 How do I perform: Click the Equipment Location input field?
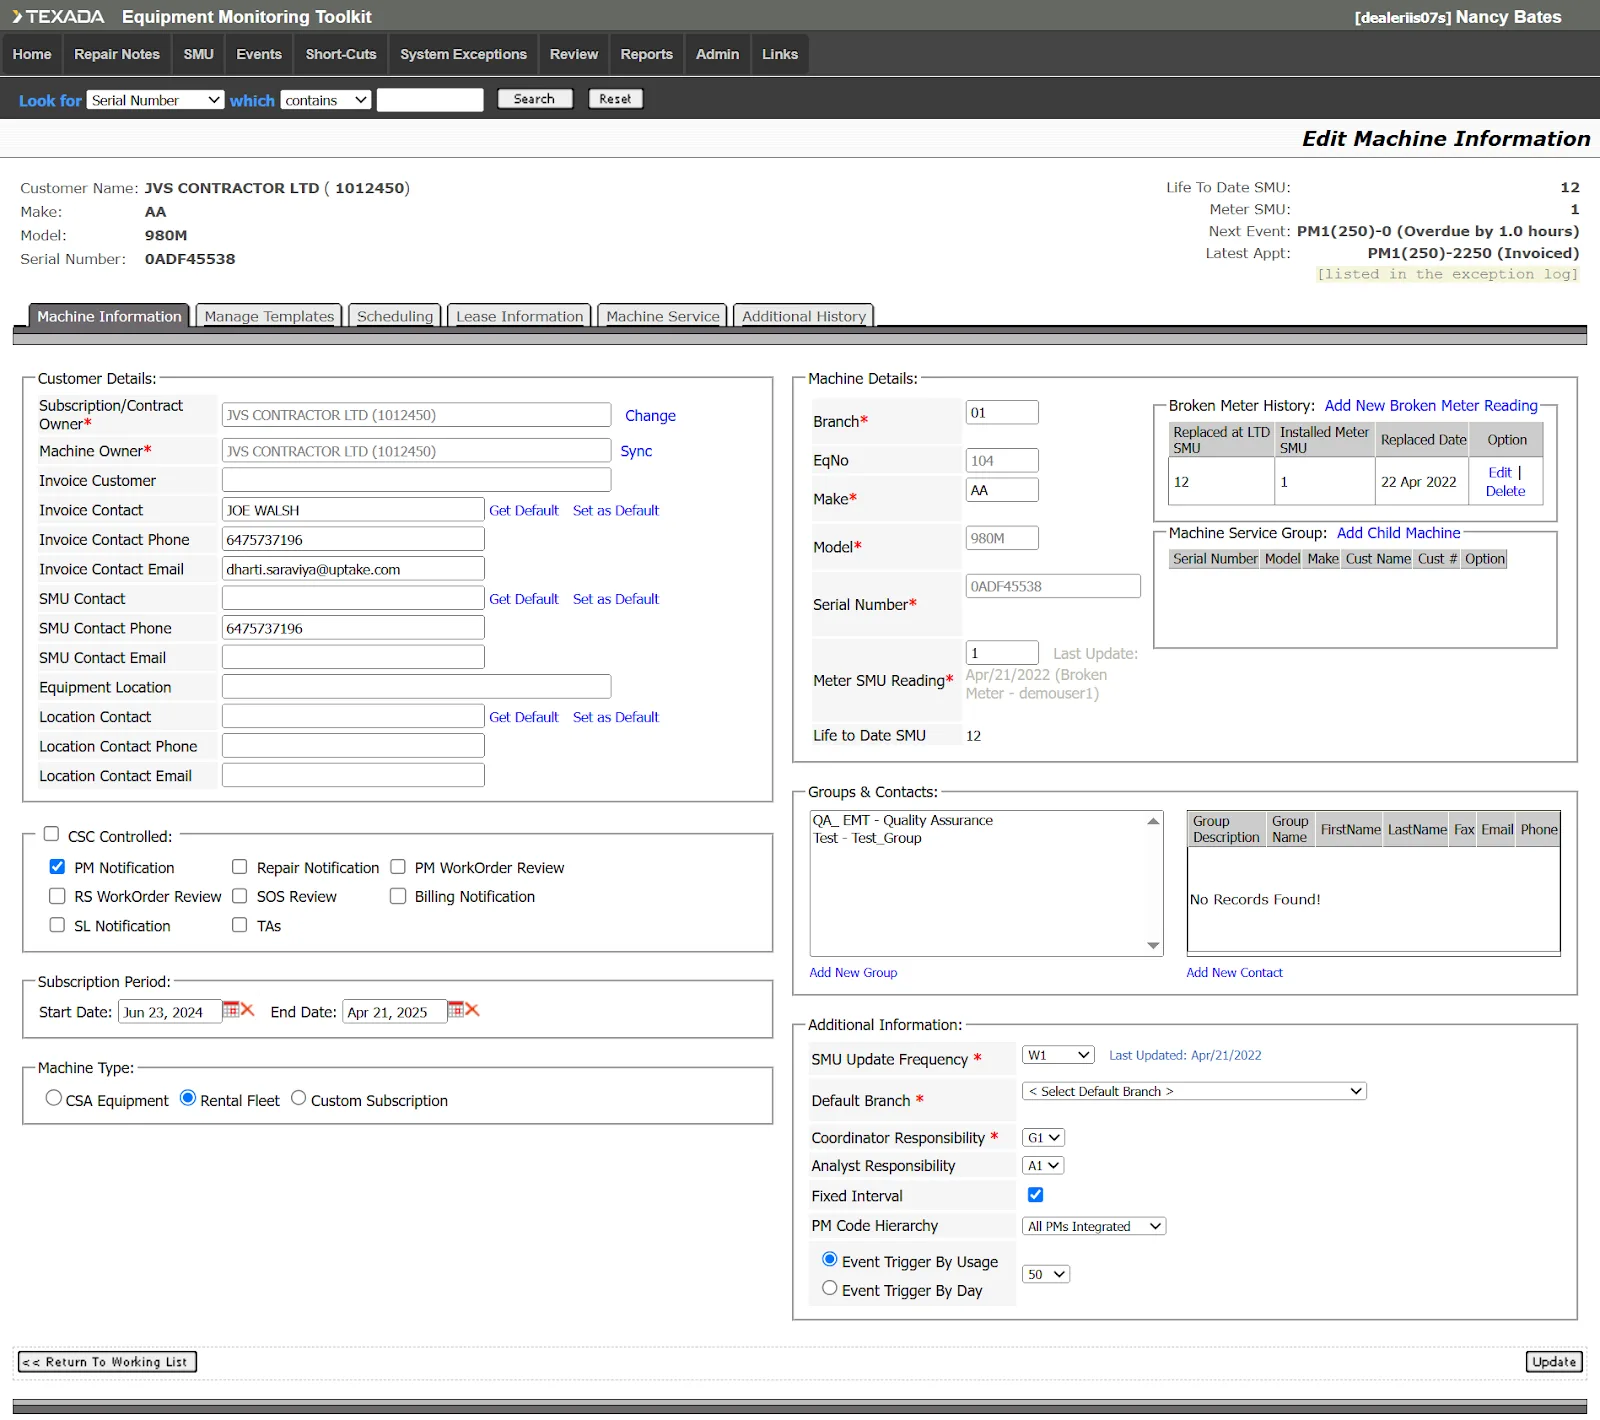(x=416, y=687)
